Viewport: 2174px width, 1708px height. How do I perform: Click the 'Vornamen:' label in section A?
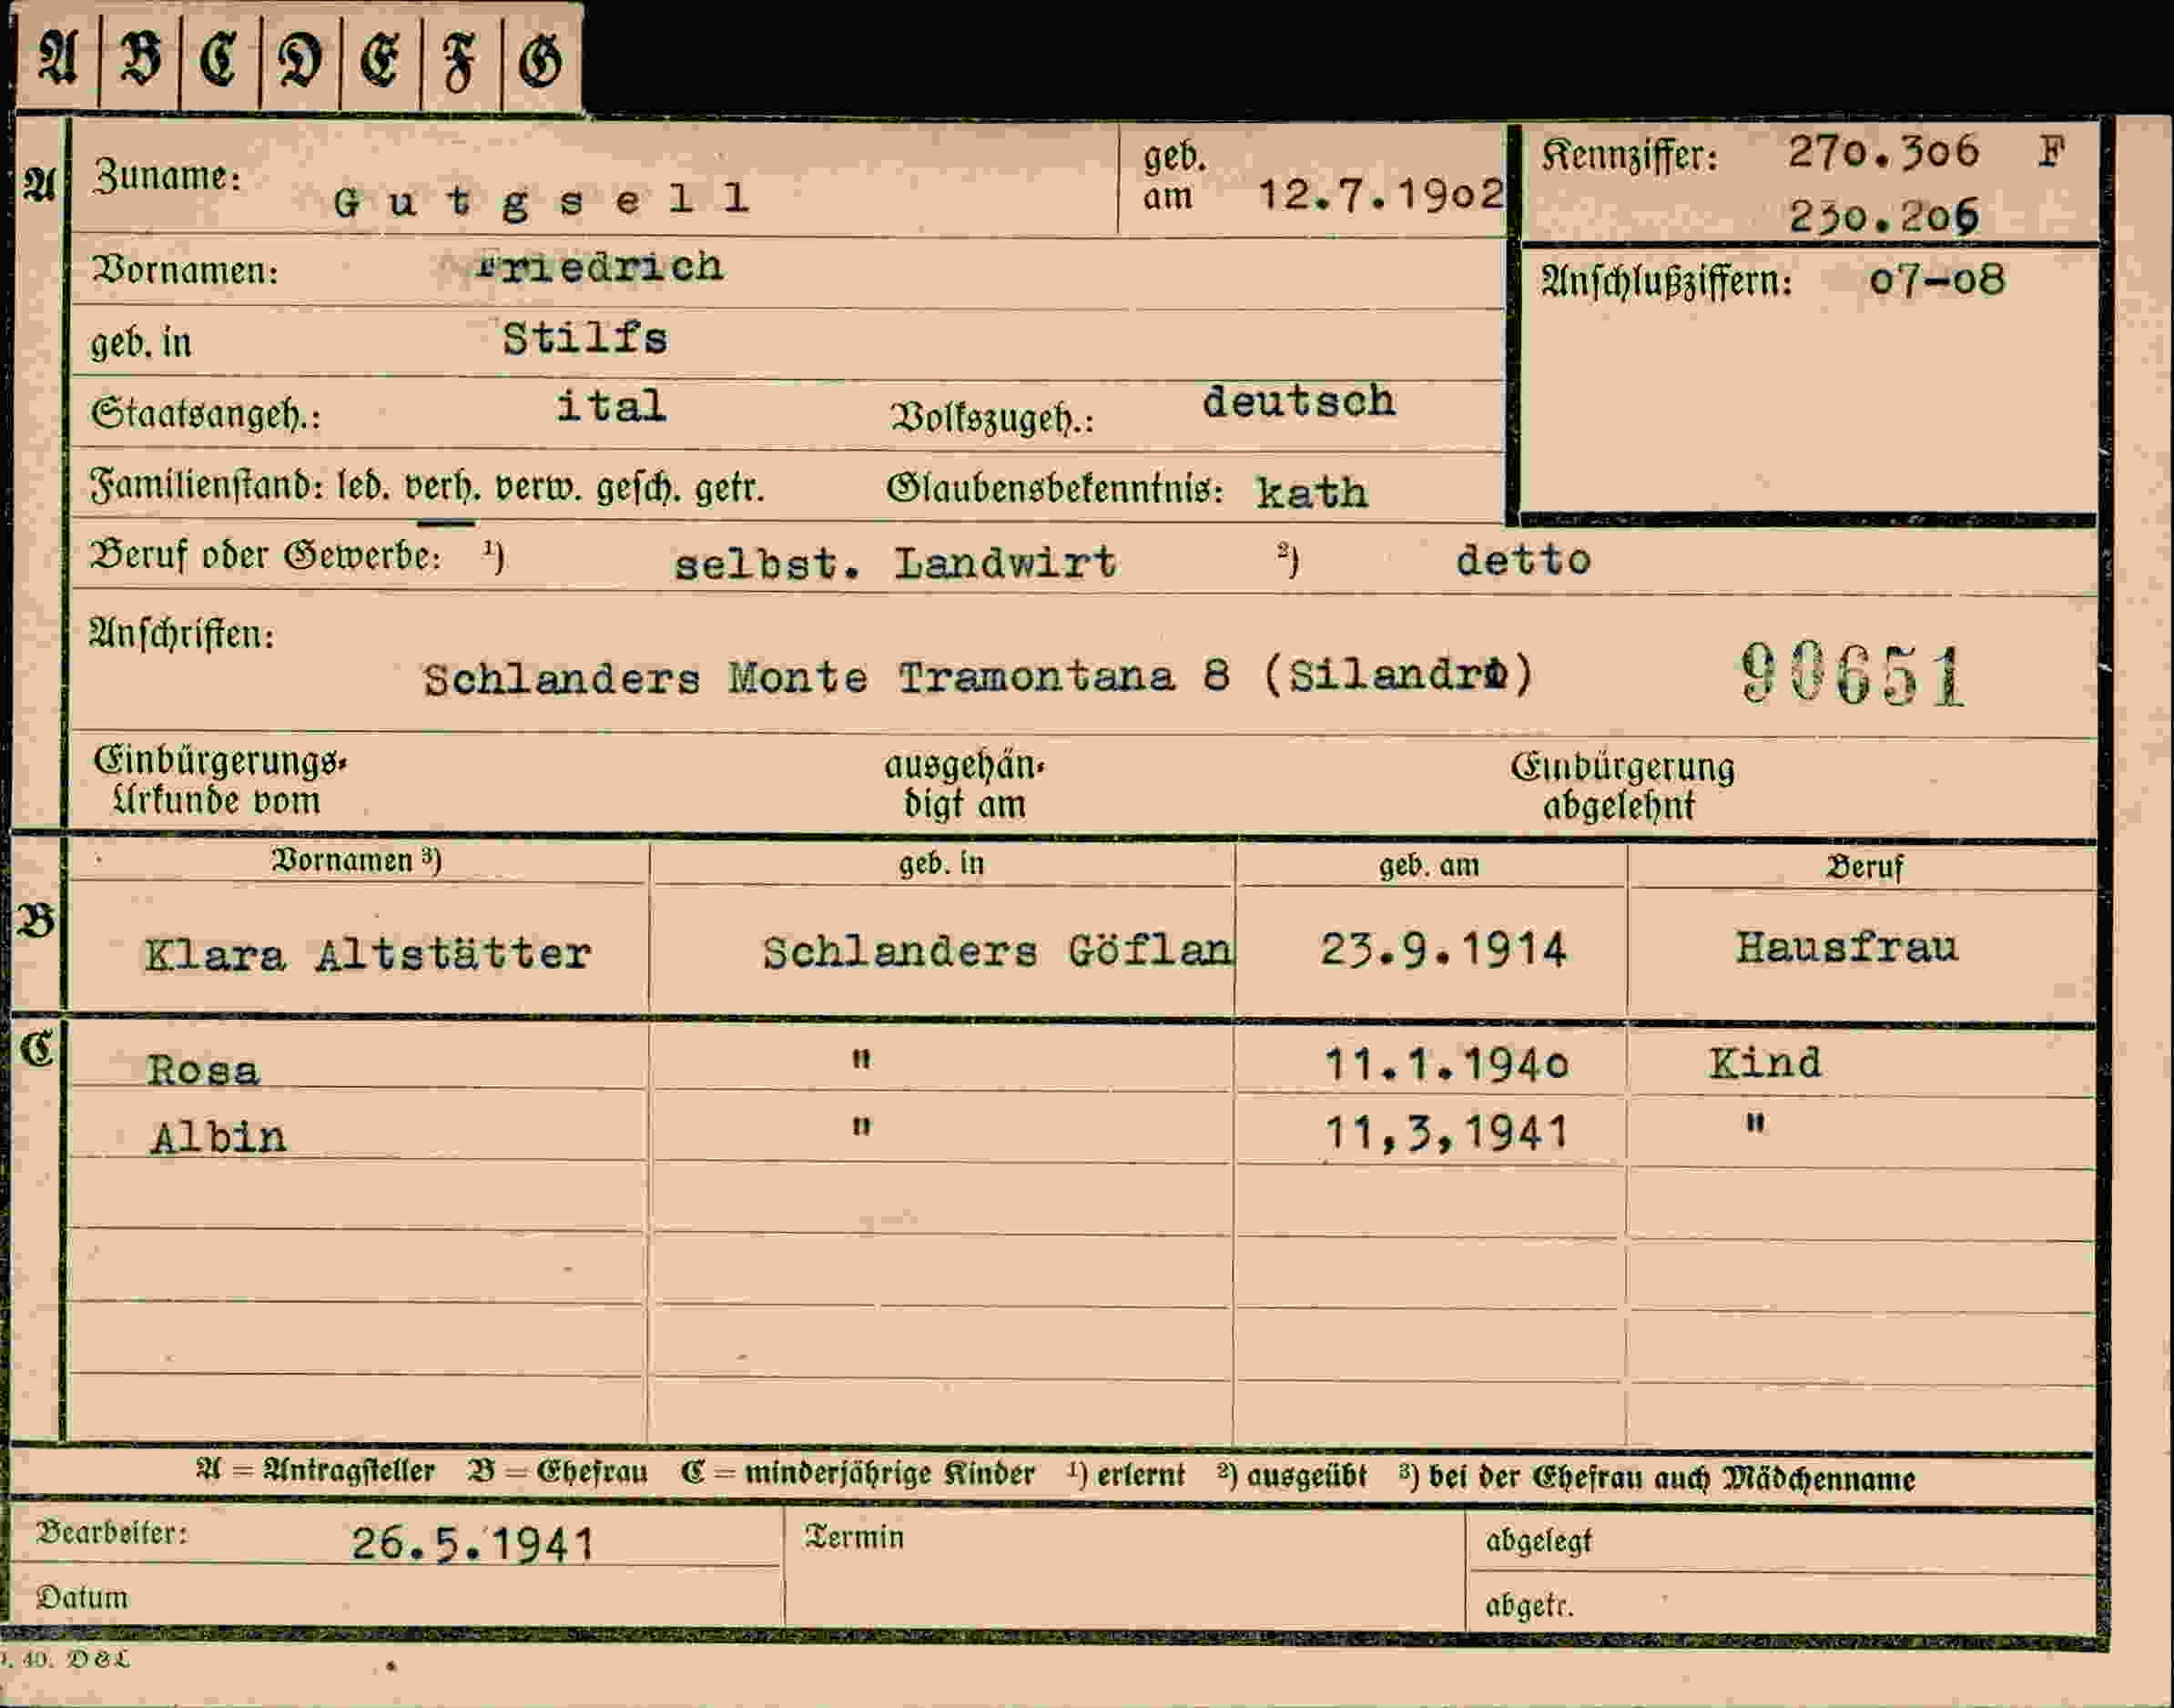tap(185, 271)
